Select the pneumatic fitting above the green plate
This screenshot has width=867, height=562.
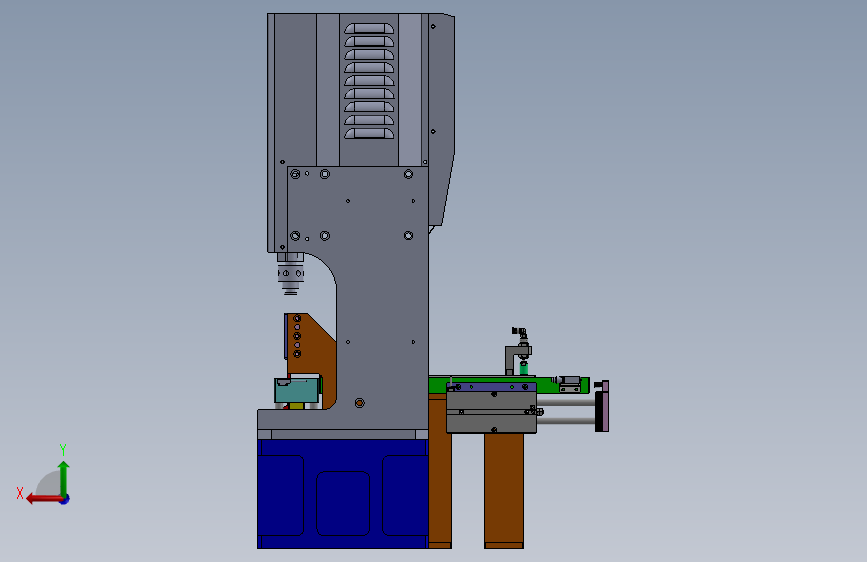(x=520, y=351)
